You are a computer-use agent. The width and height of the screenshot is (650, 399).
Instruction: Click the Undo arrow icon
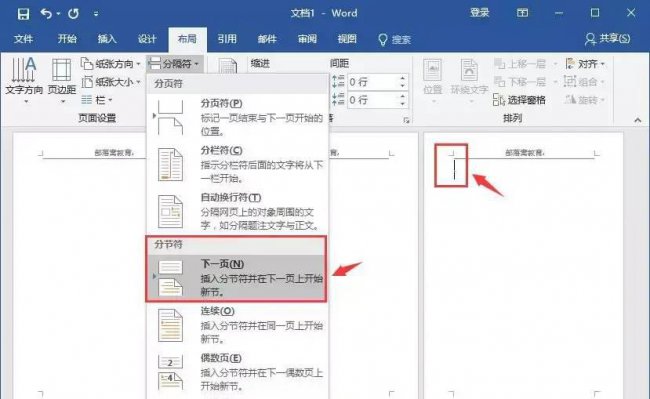[46, 14]
